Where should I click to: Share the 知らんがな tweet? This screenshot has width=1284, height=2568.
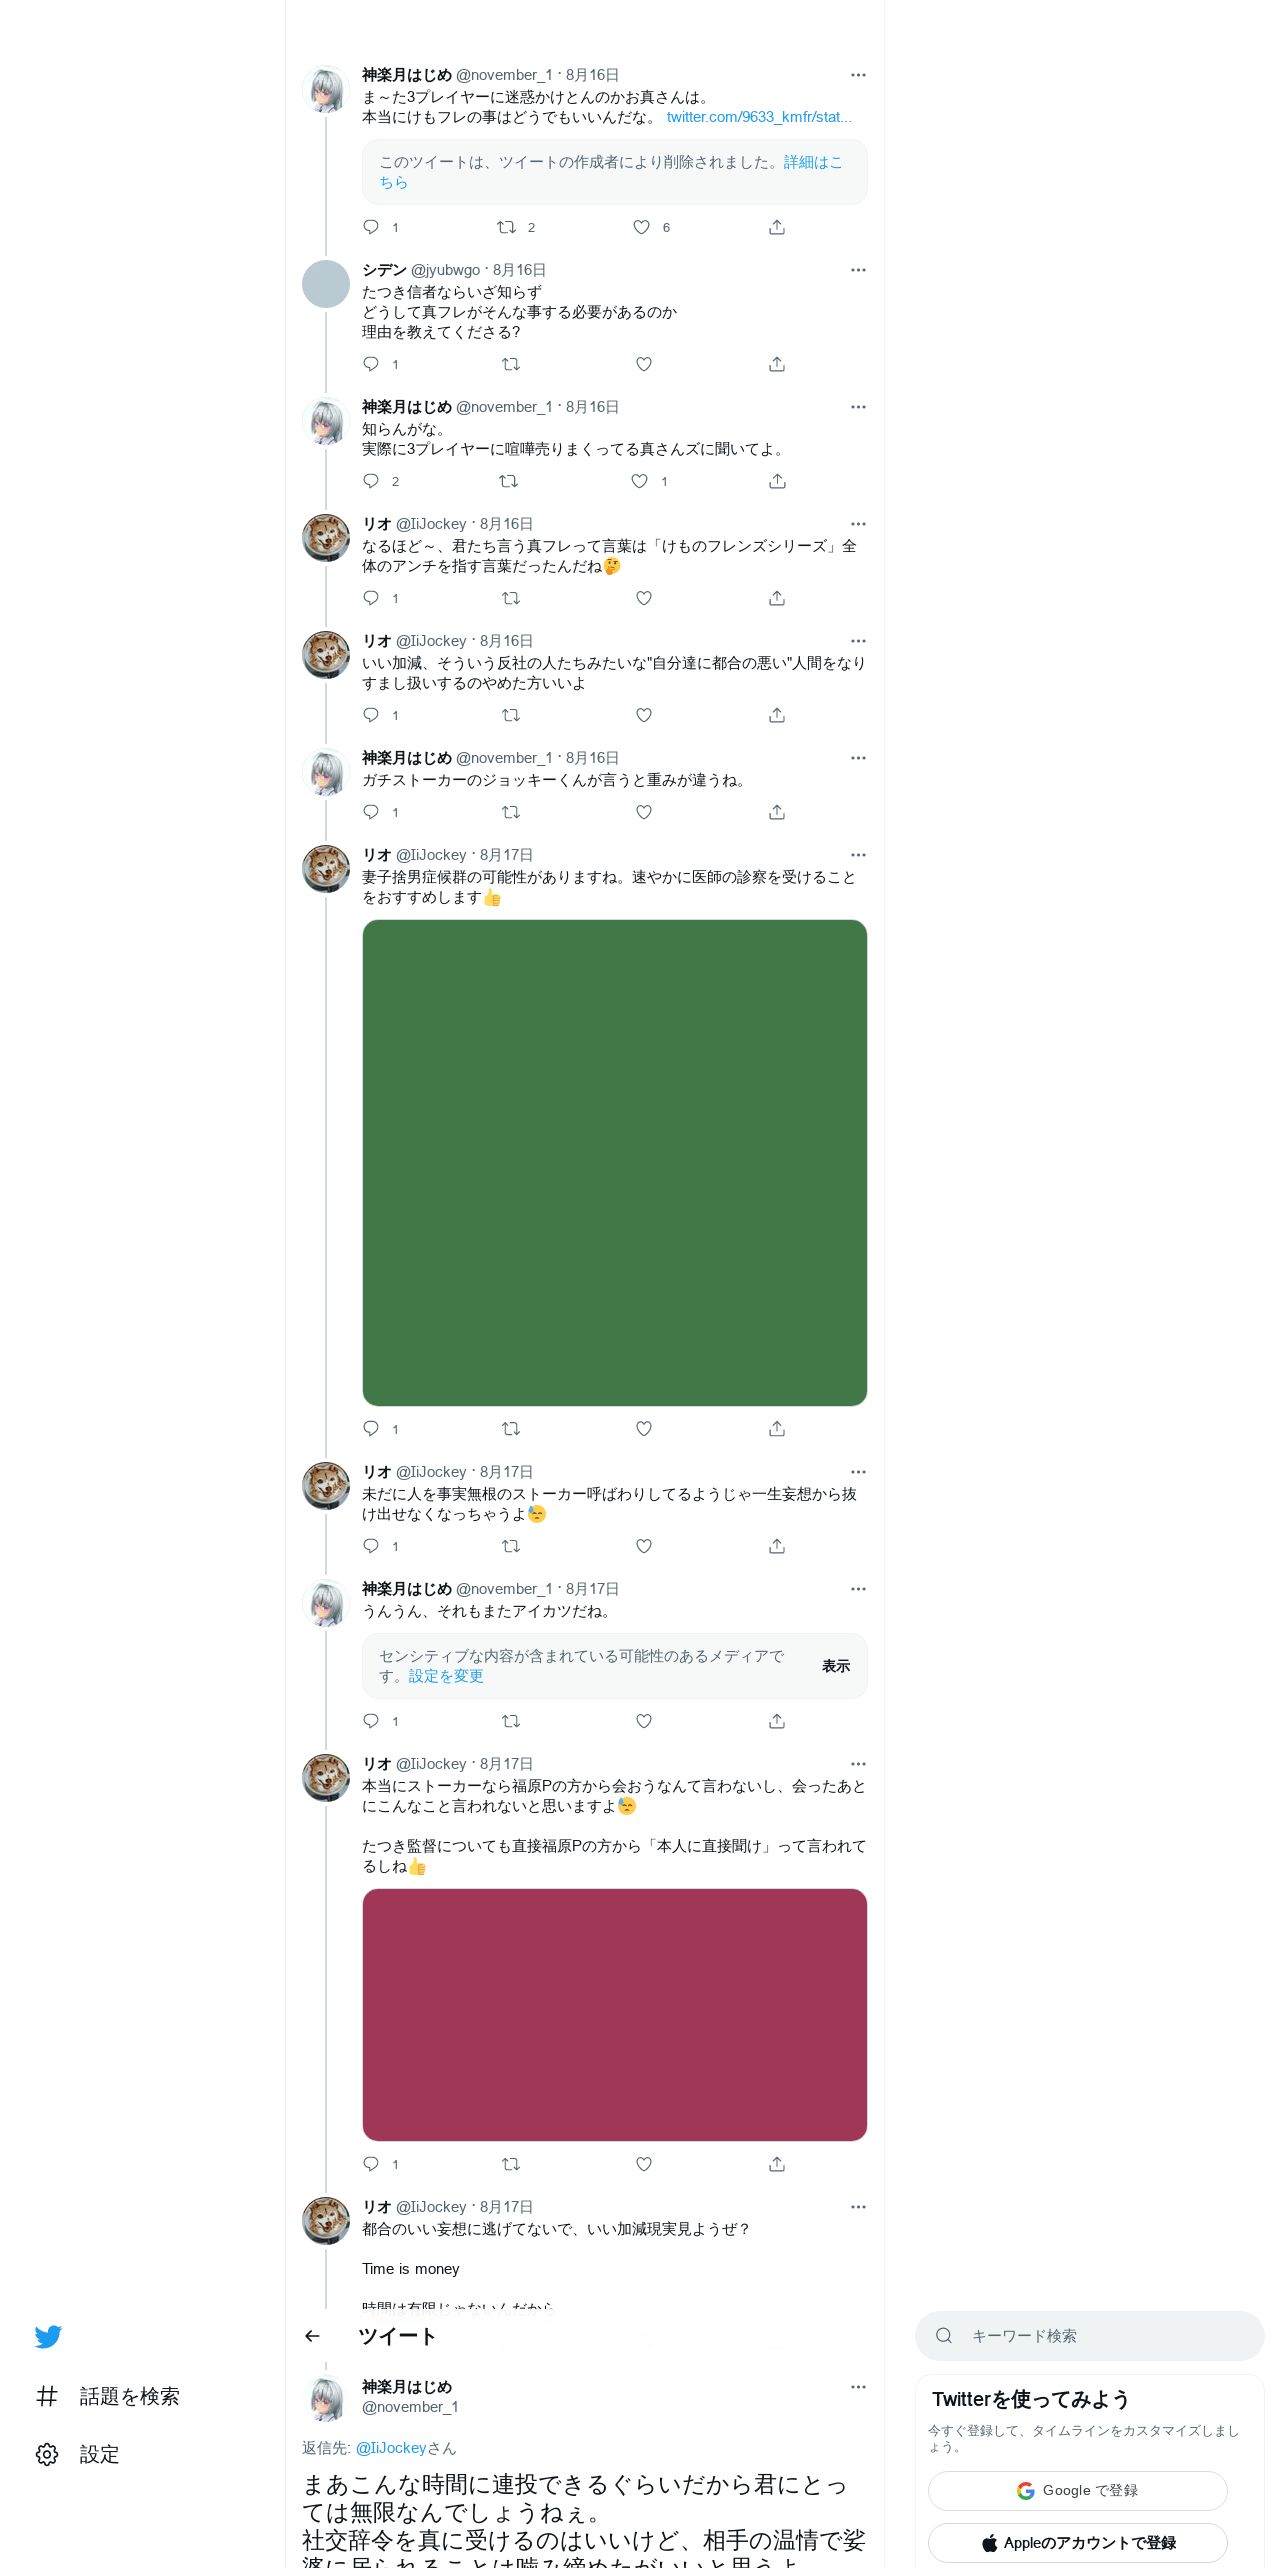pos(777,481)
